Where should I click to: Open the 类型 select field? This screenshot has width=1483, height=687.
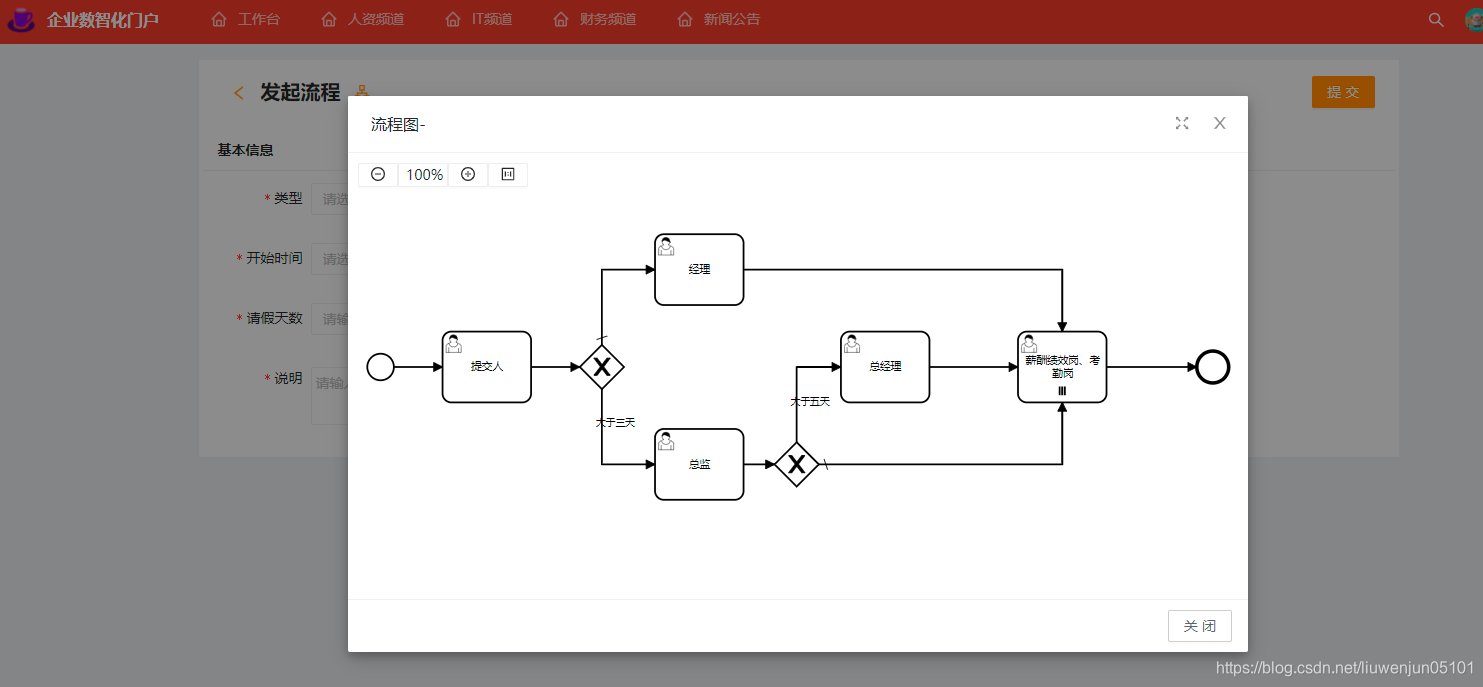[330, 199]
